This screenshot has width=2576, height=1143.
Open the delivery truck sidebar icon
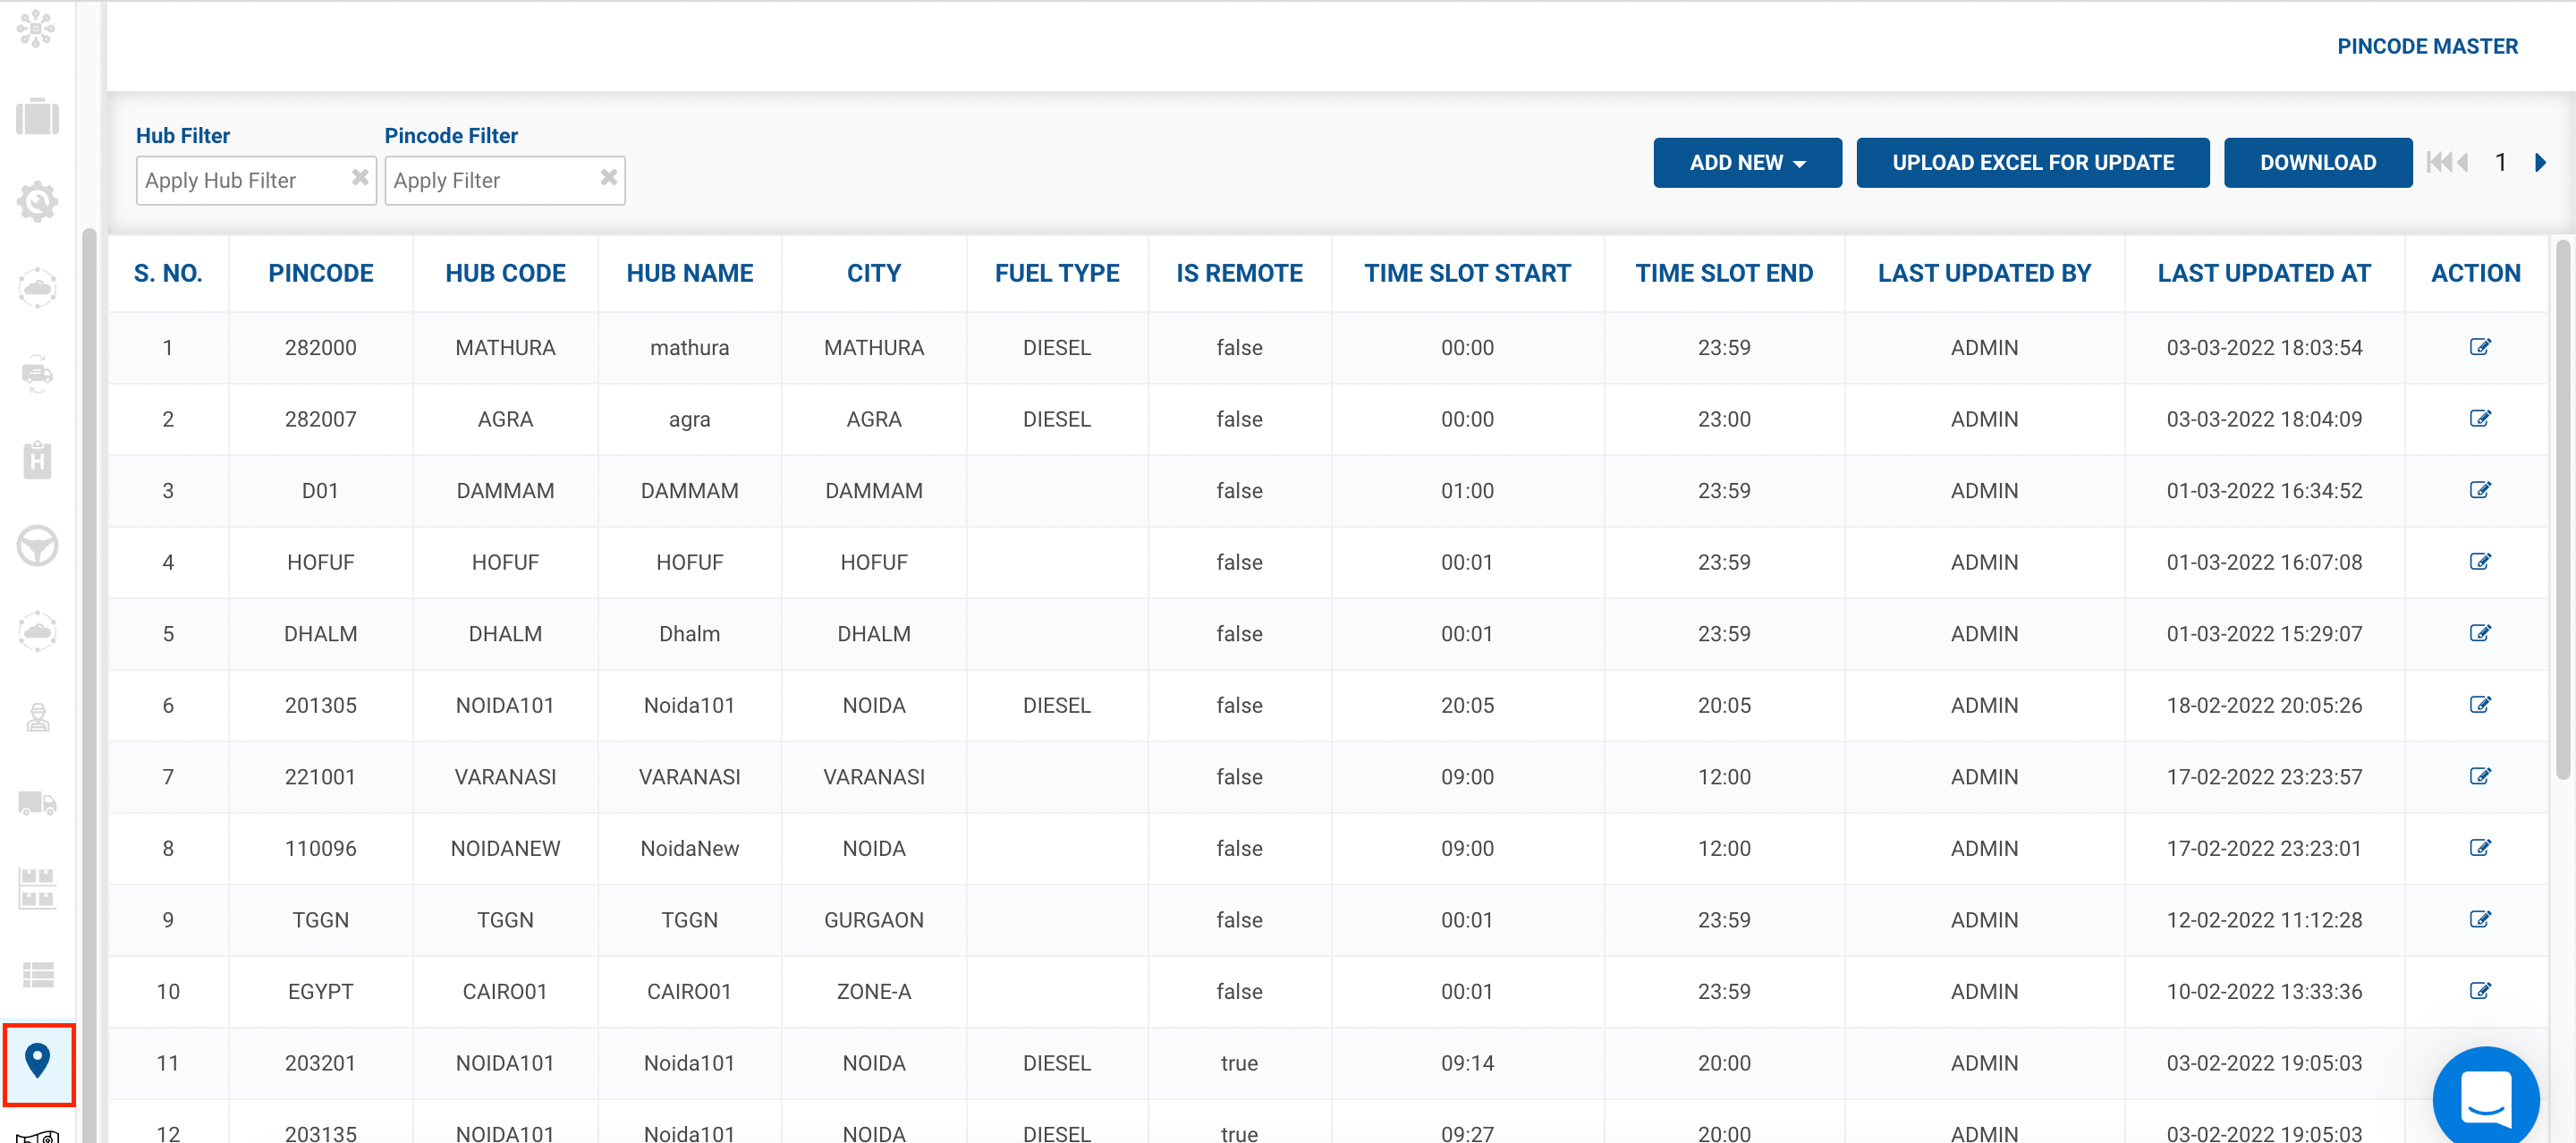pos(37,803)
